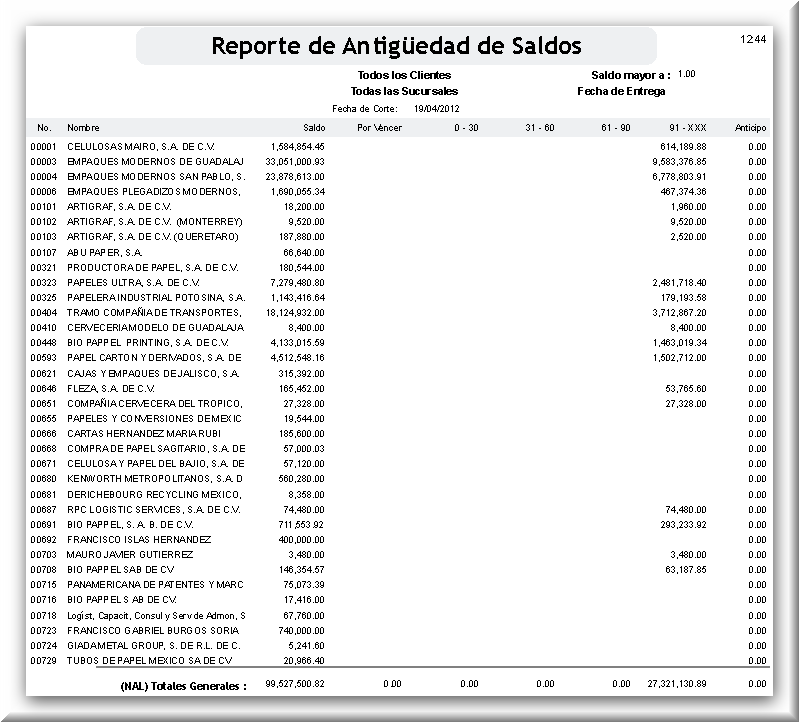799x722 pixels.
Task: Click balance 57,000.03
Action: coord(304,449)
